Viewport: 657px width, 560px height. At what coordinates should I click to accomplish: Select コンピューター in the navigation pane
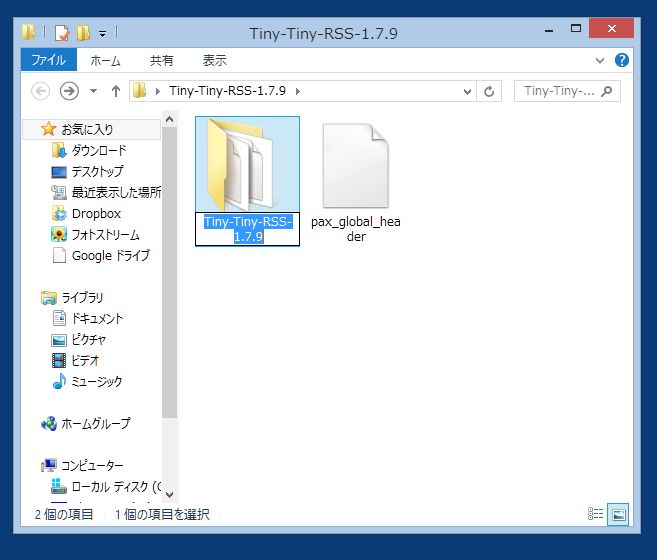click(92, 465)
